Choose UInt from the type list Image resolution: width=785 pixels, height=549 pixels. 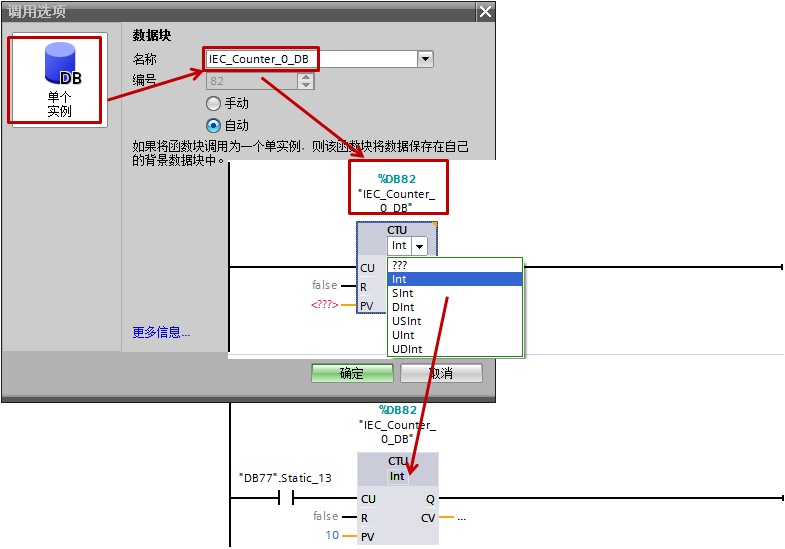[455, 335]
